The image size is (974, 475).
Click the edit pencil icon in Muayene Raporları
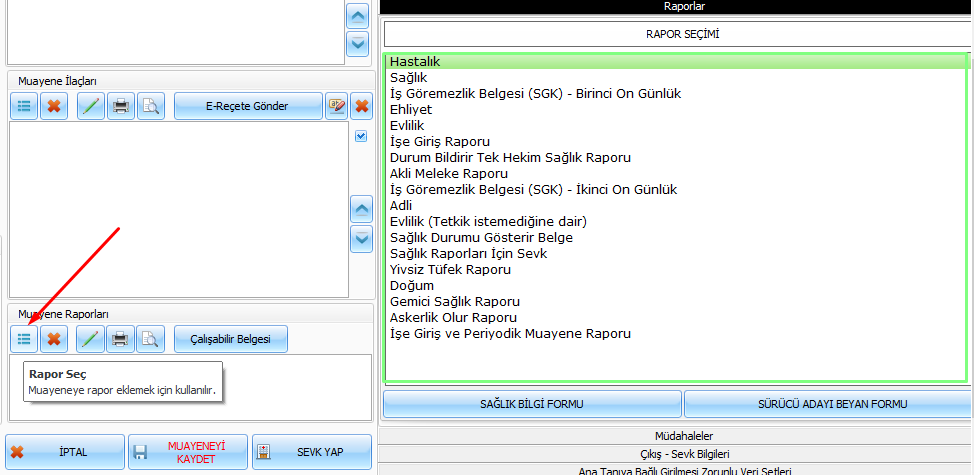(x=91, y=339)
